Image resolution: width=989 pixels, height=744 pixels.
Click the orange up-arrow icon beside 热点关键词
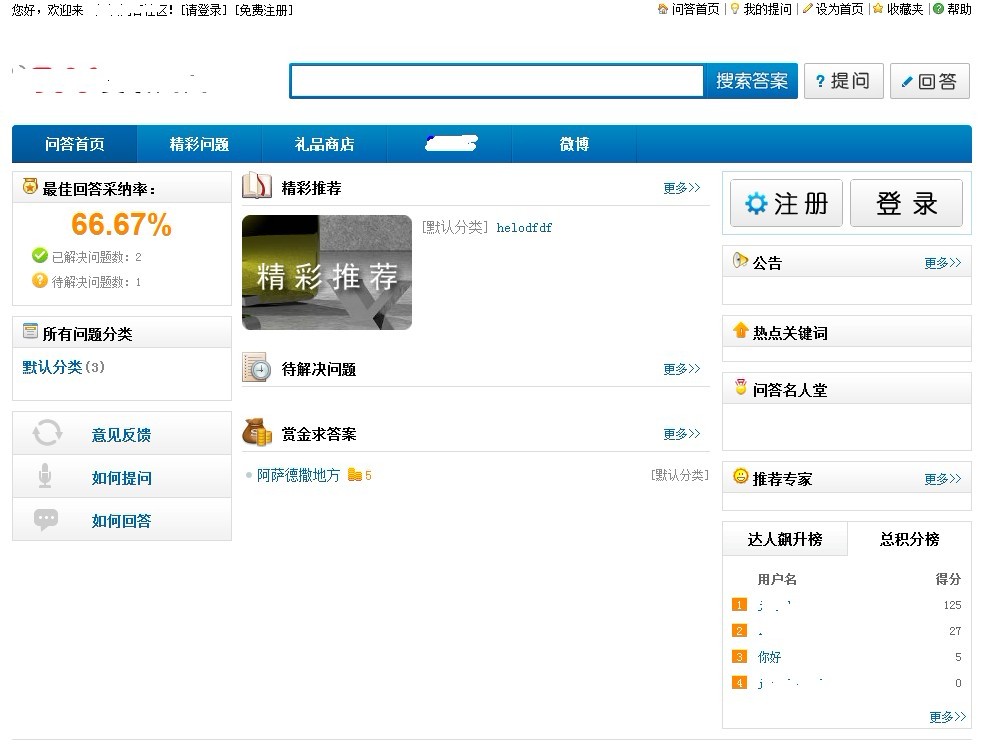coord(740,330)
